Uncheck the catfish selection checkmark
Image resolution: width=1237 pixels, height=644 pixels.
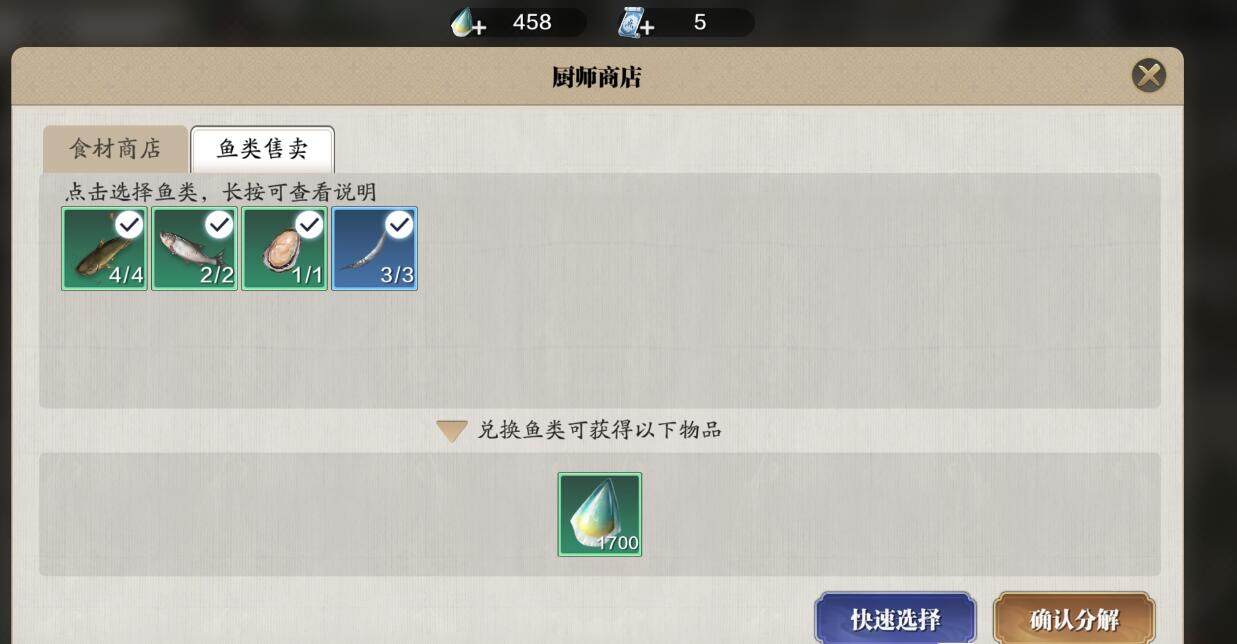point(129,225)
